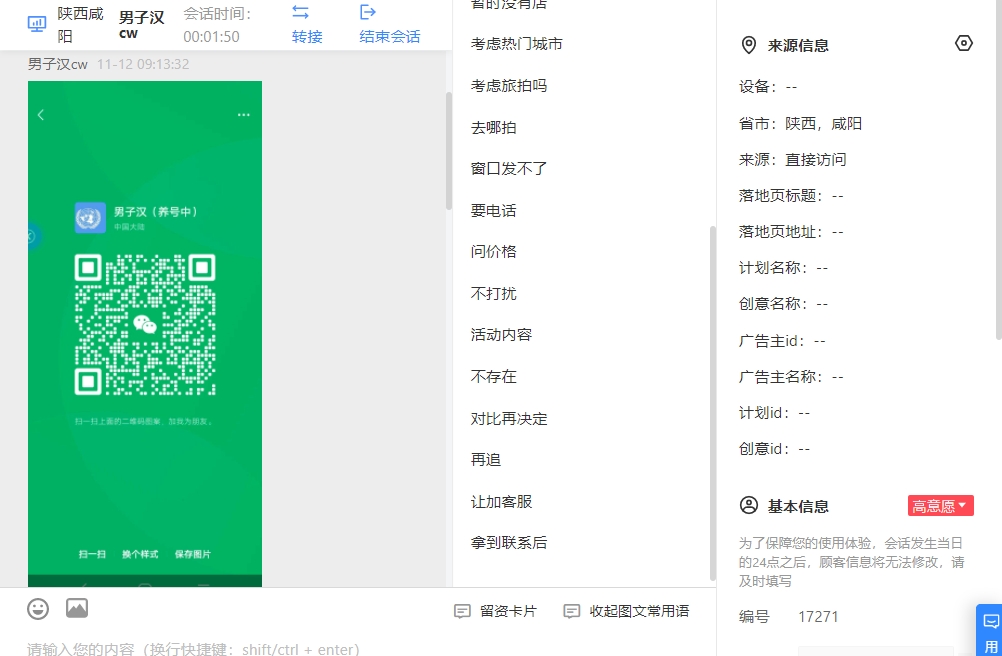Click the 收起图文常用语 message icon
This screenshot has height=656, width=1002.
571,611
